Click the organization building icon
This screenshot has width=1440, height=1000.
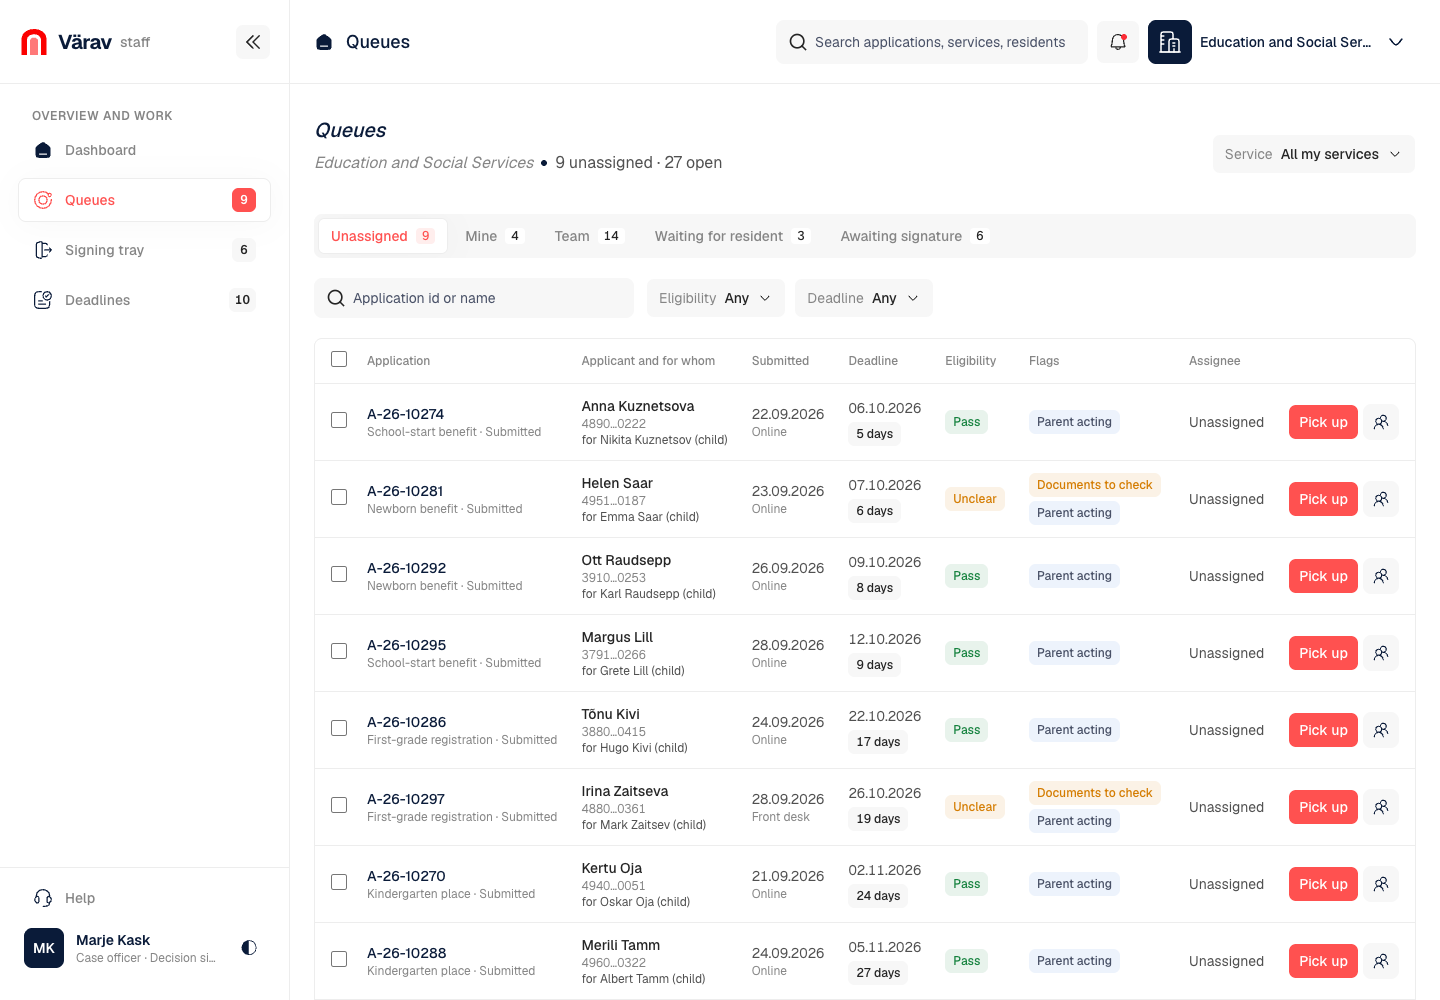click(1170, 42)
